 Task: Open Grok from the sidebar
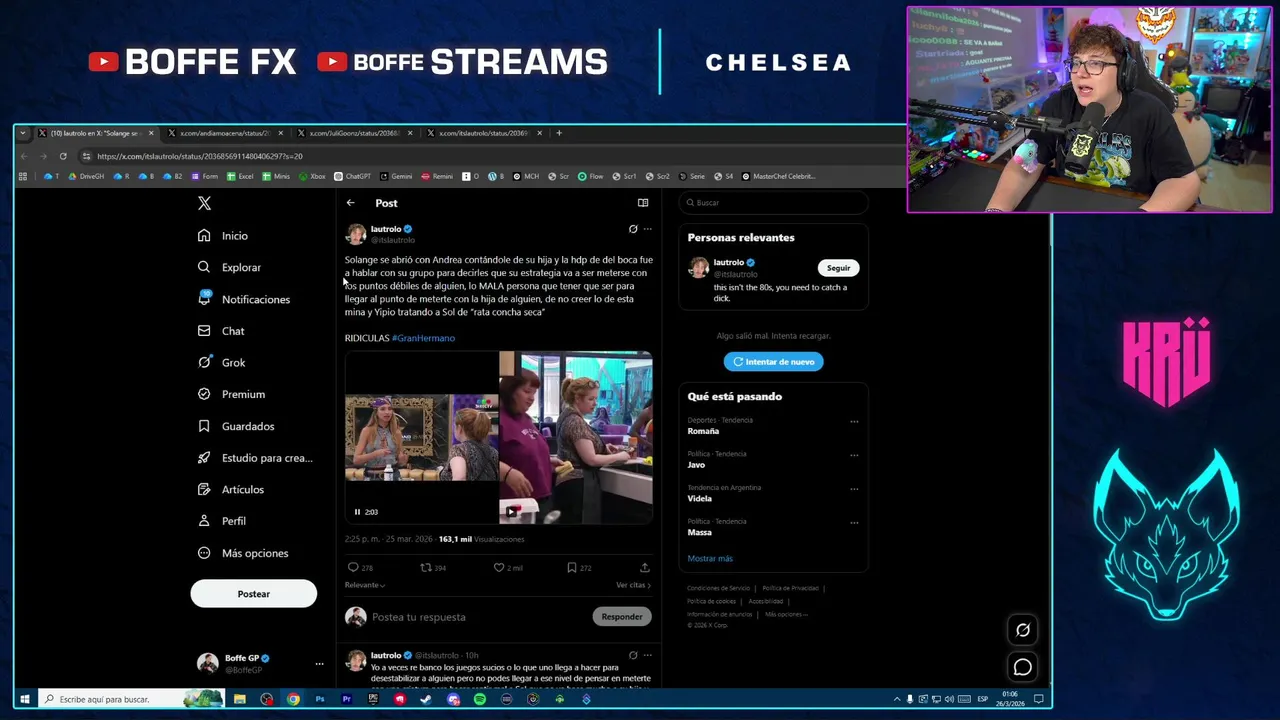(221, 362)
